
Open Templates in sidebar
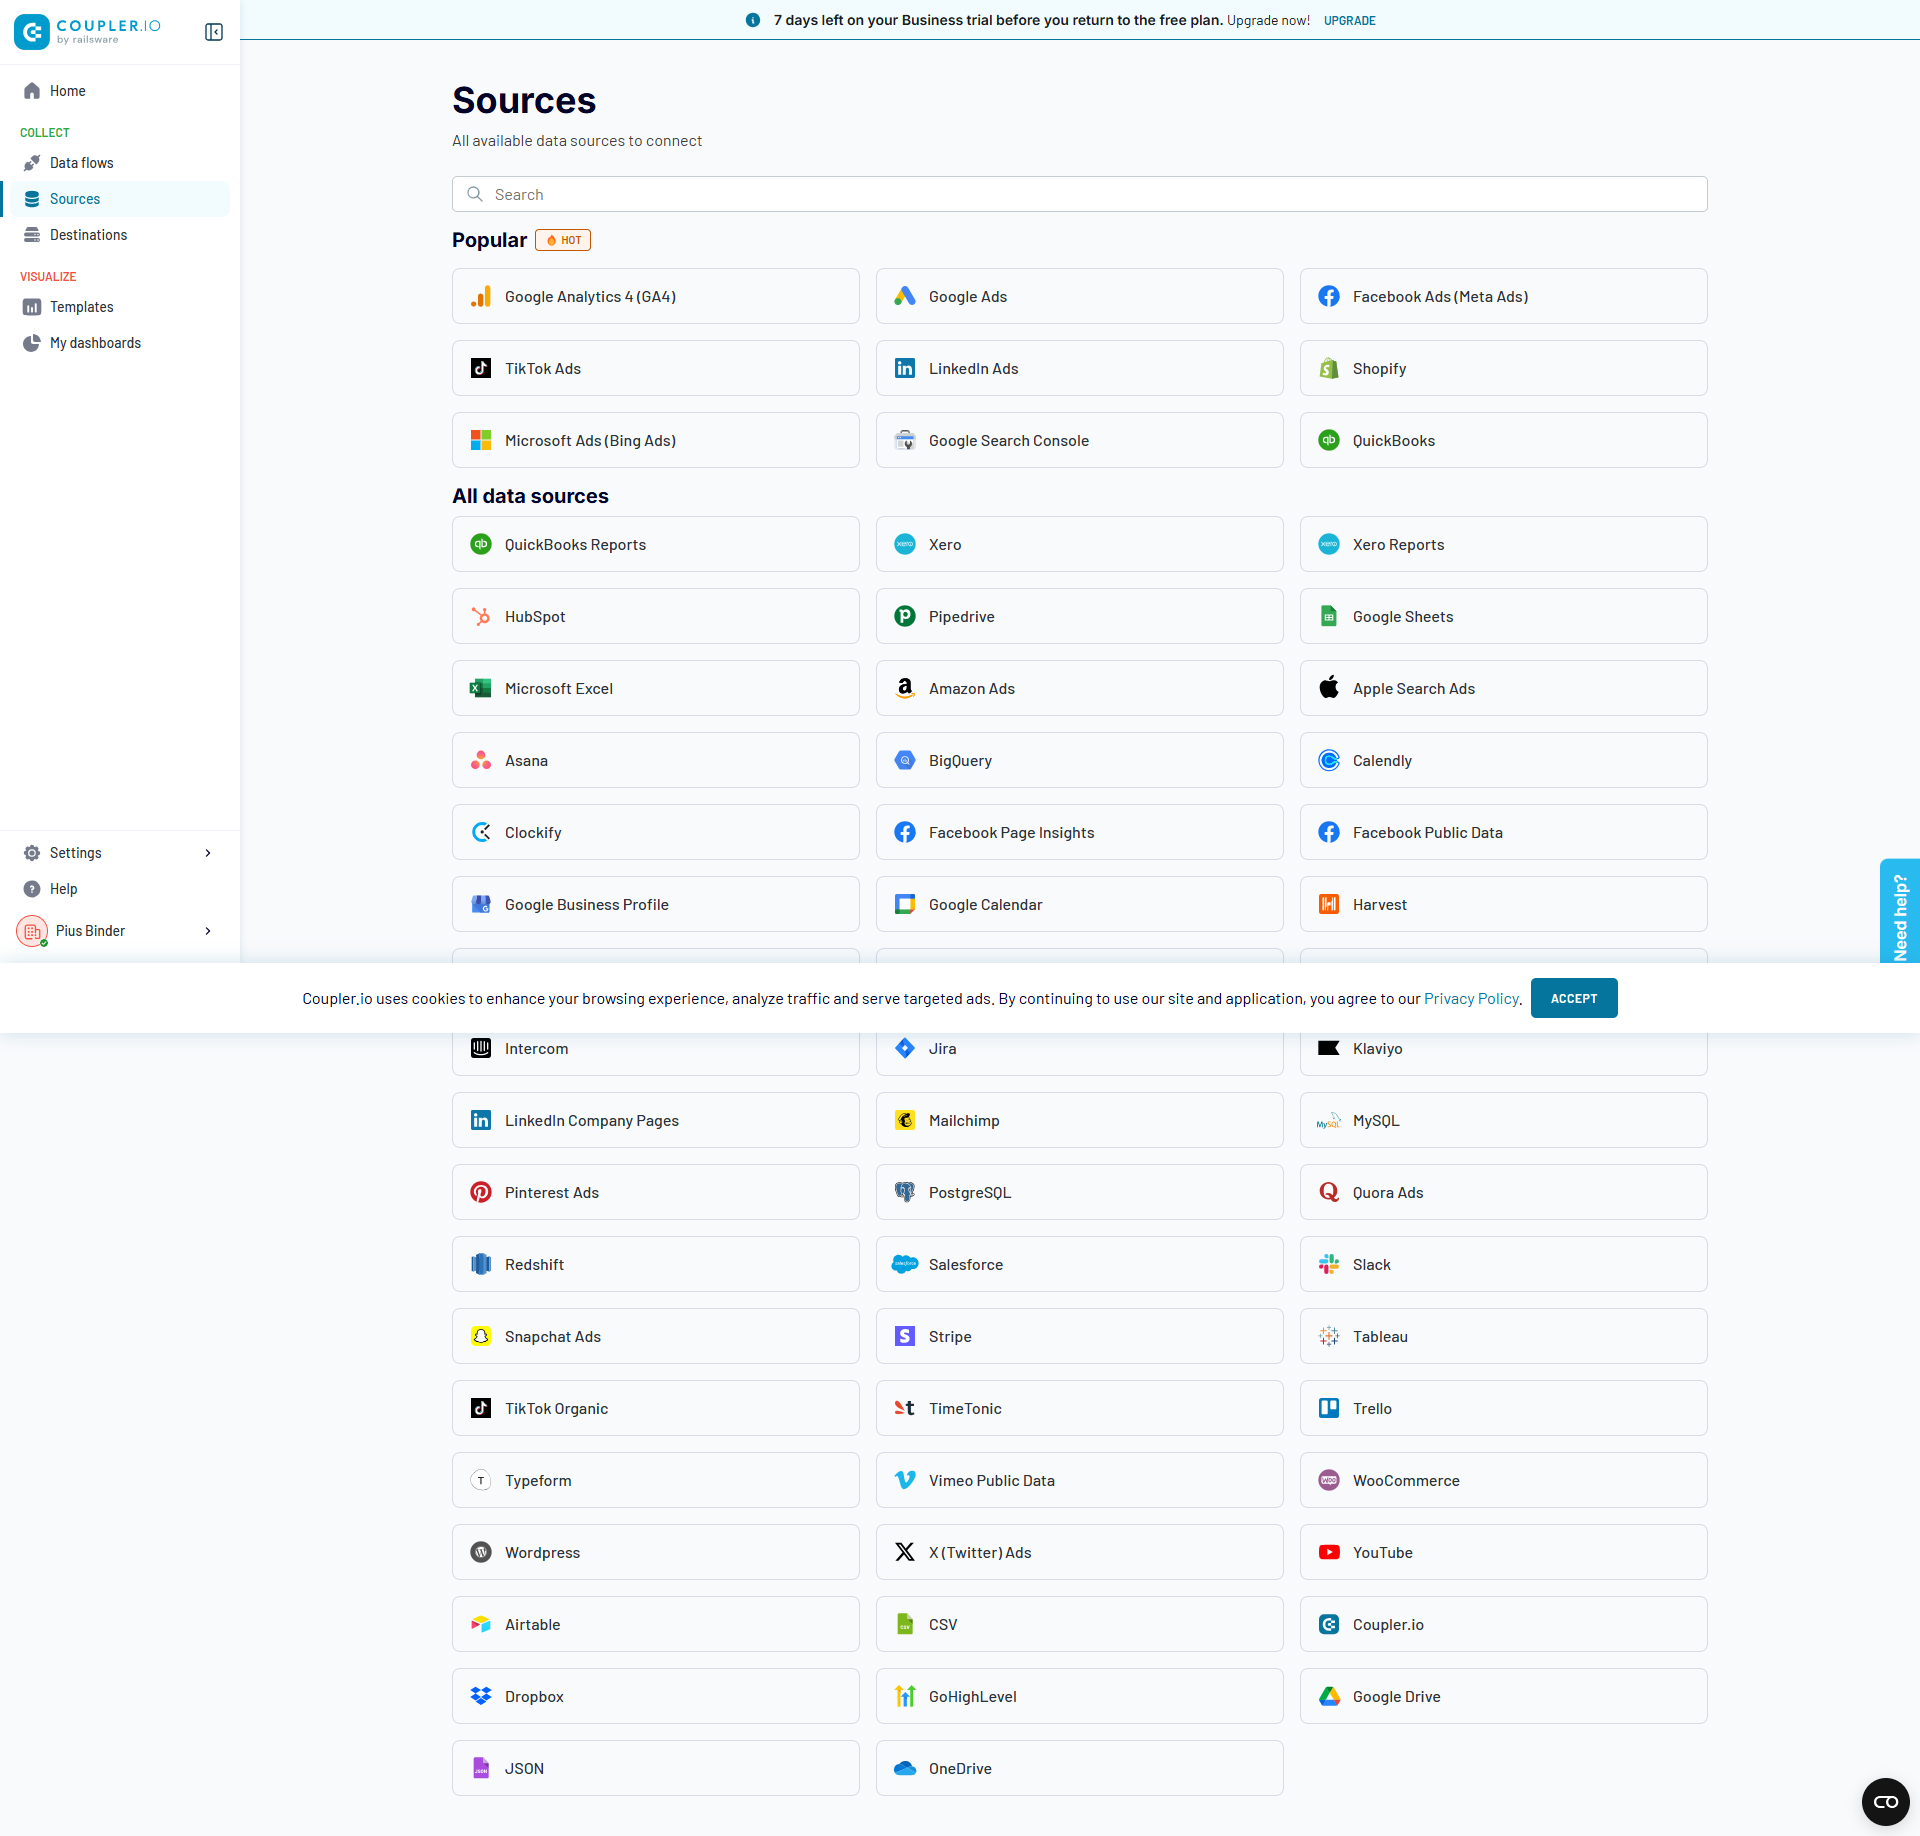120,307
